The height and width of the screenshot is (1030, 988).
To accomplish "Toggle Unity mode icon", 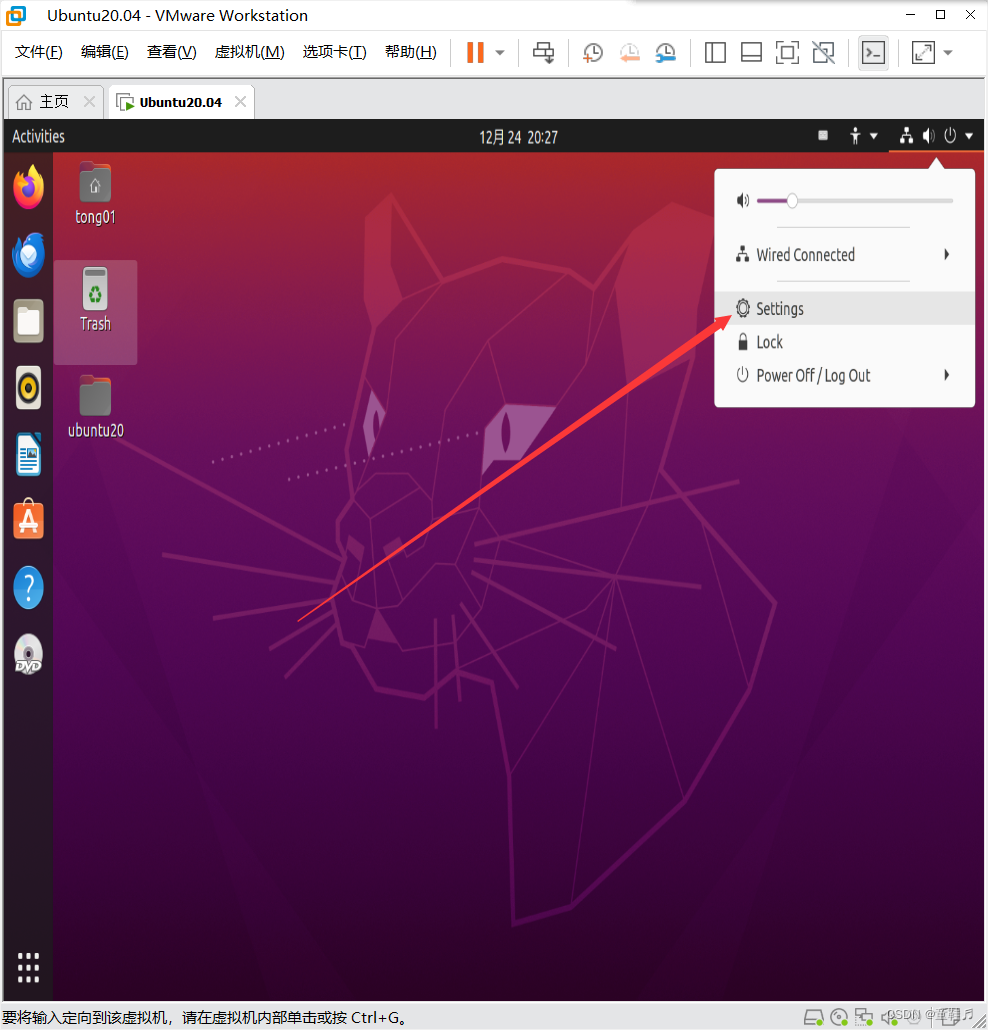I will tap(823, 53).
